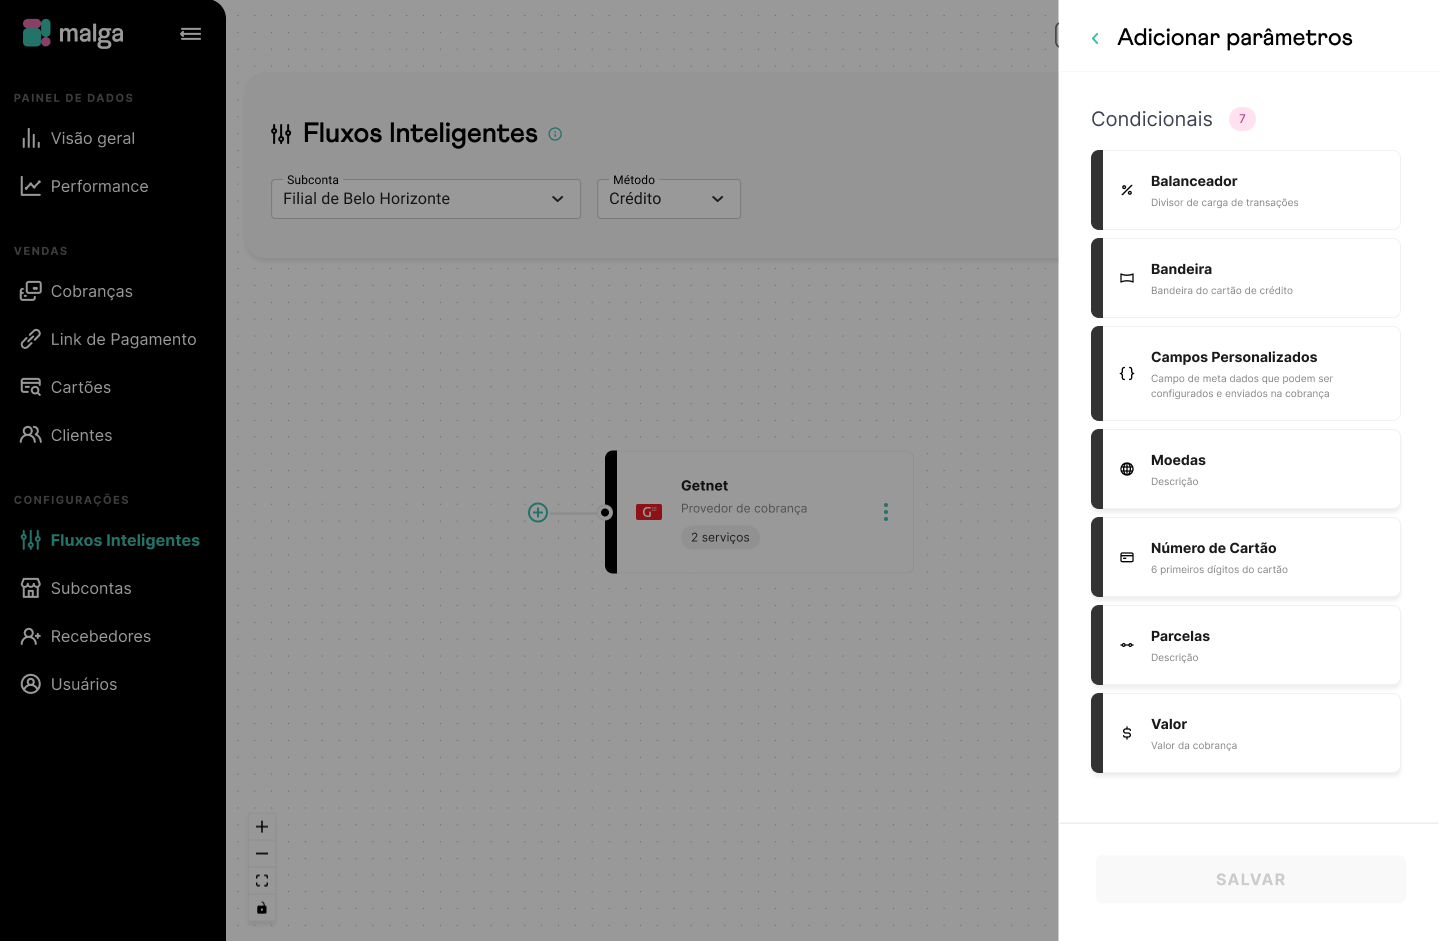Viewport: 1440px width, 941px height.
Task: Choose the Bandeira conditional card
Action: pyautogui.click(x=1246, y=278)
